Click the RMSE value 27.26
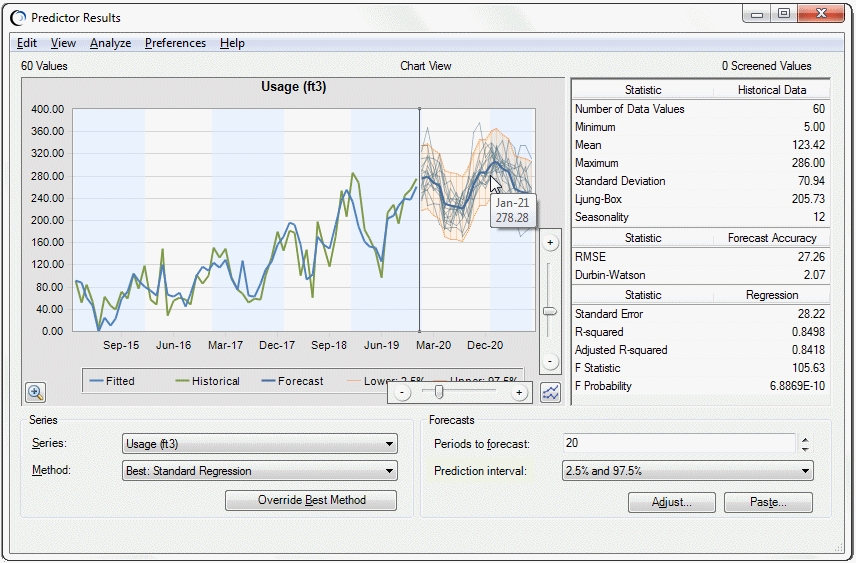 point(811,257)
